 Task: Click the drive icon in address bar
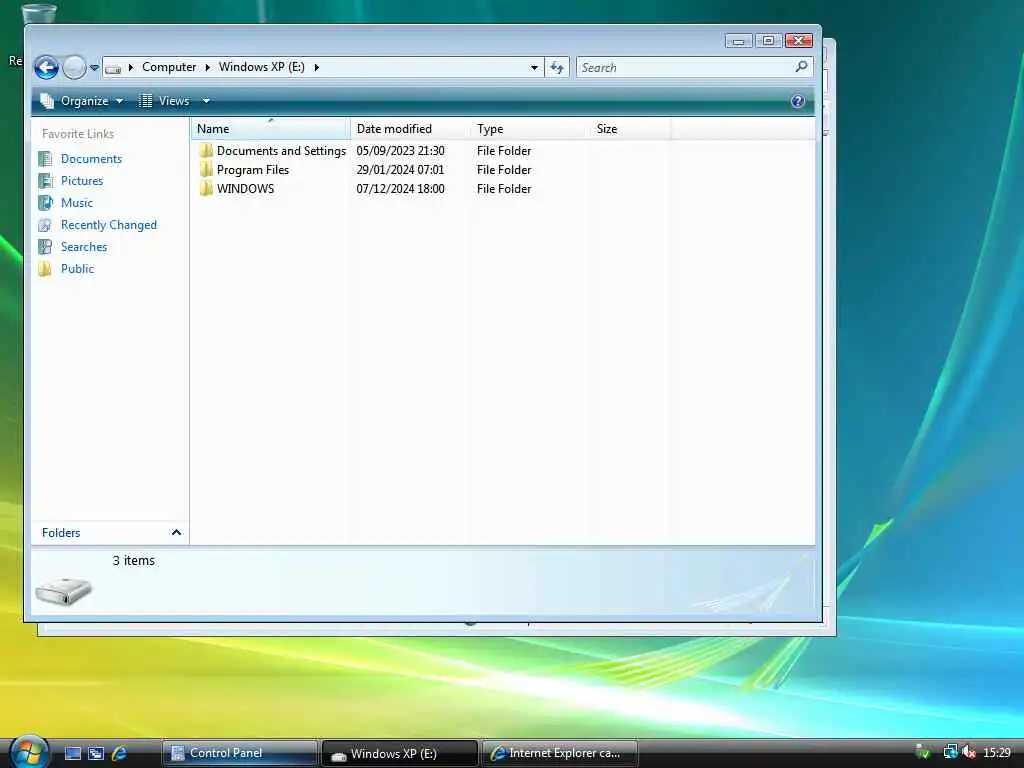(113, 68)
